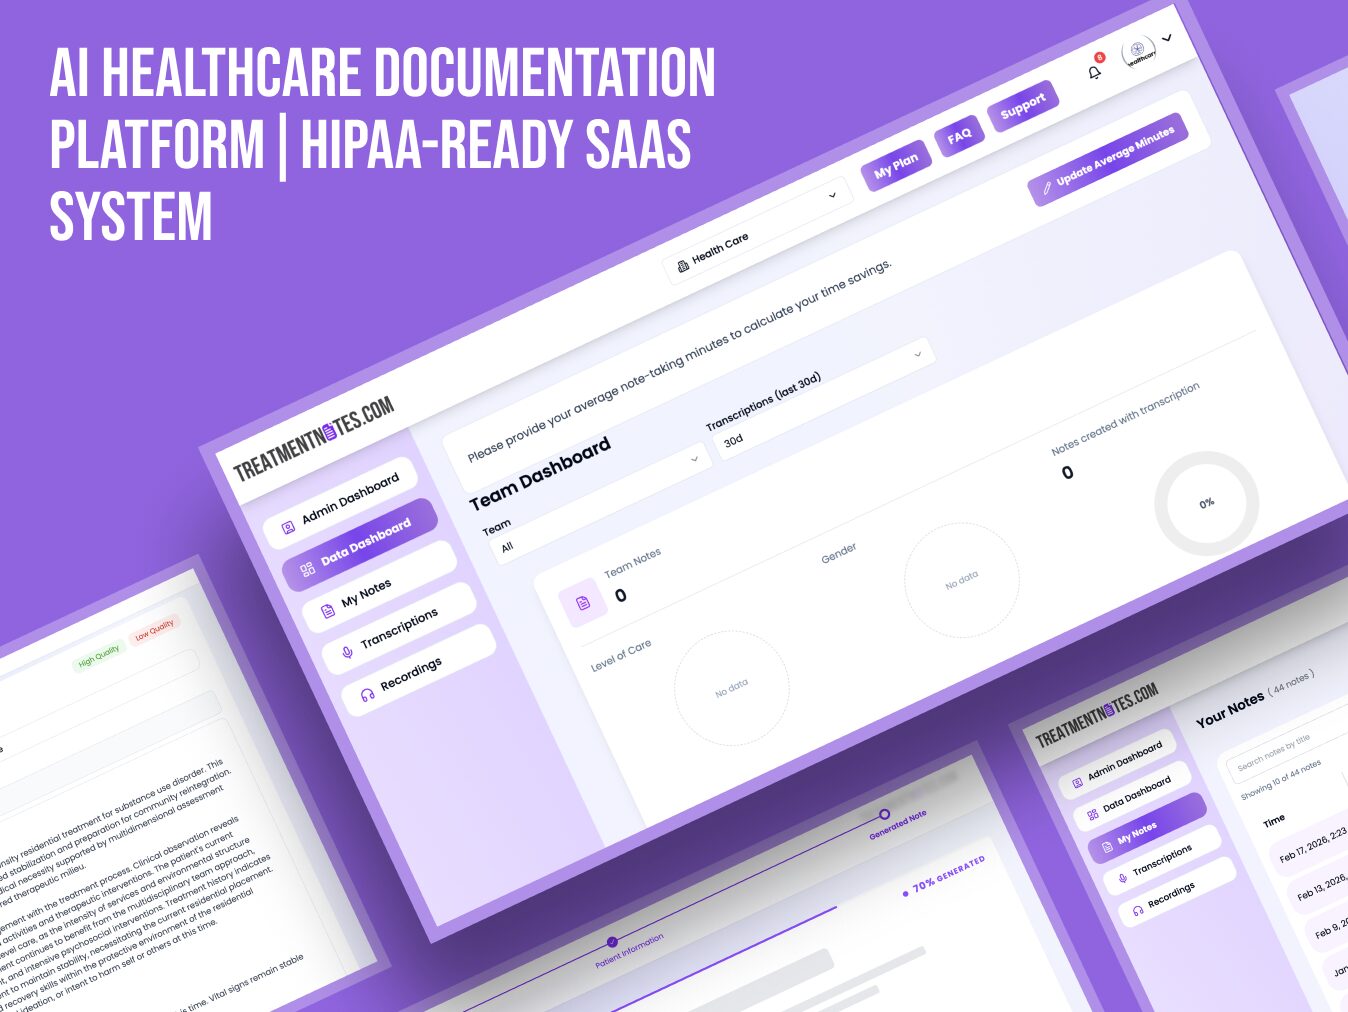
Task: Click the TreatmentNotes.com logo in main window
Action: (x=314, y=438)
